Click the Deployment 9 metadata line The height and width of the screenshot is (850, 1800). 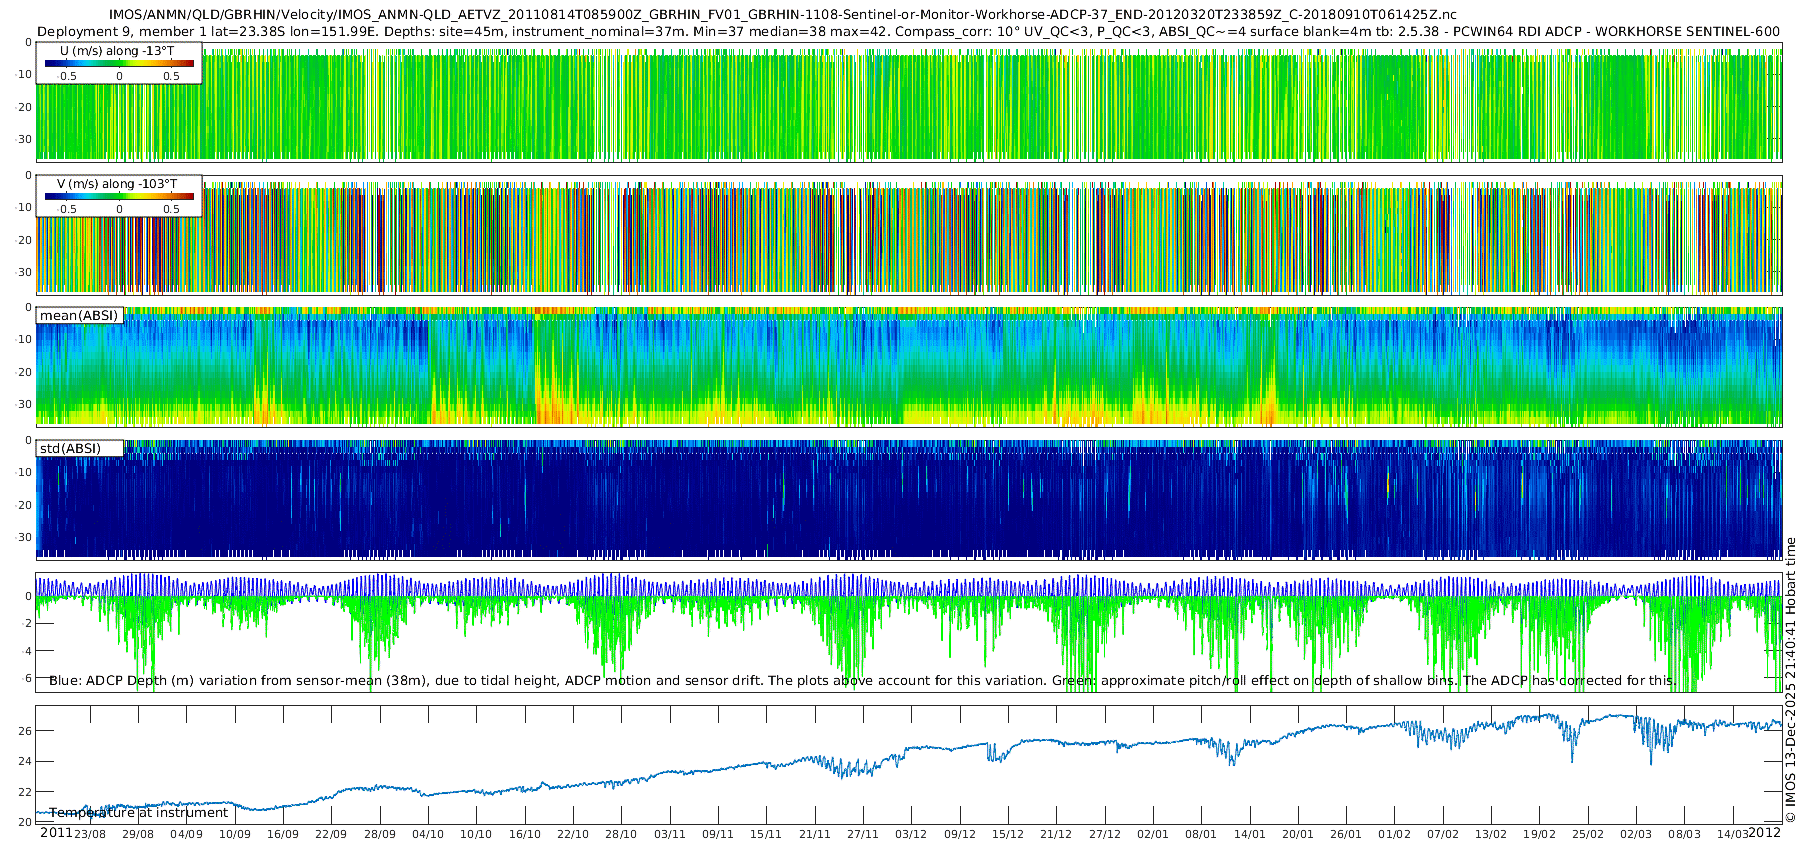tap(908, 31)
